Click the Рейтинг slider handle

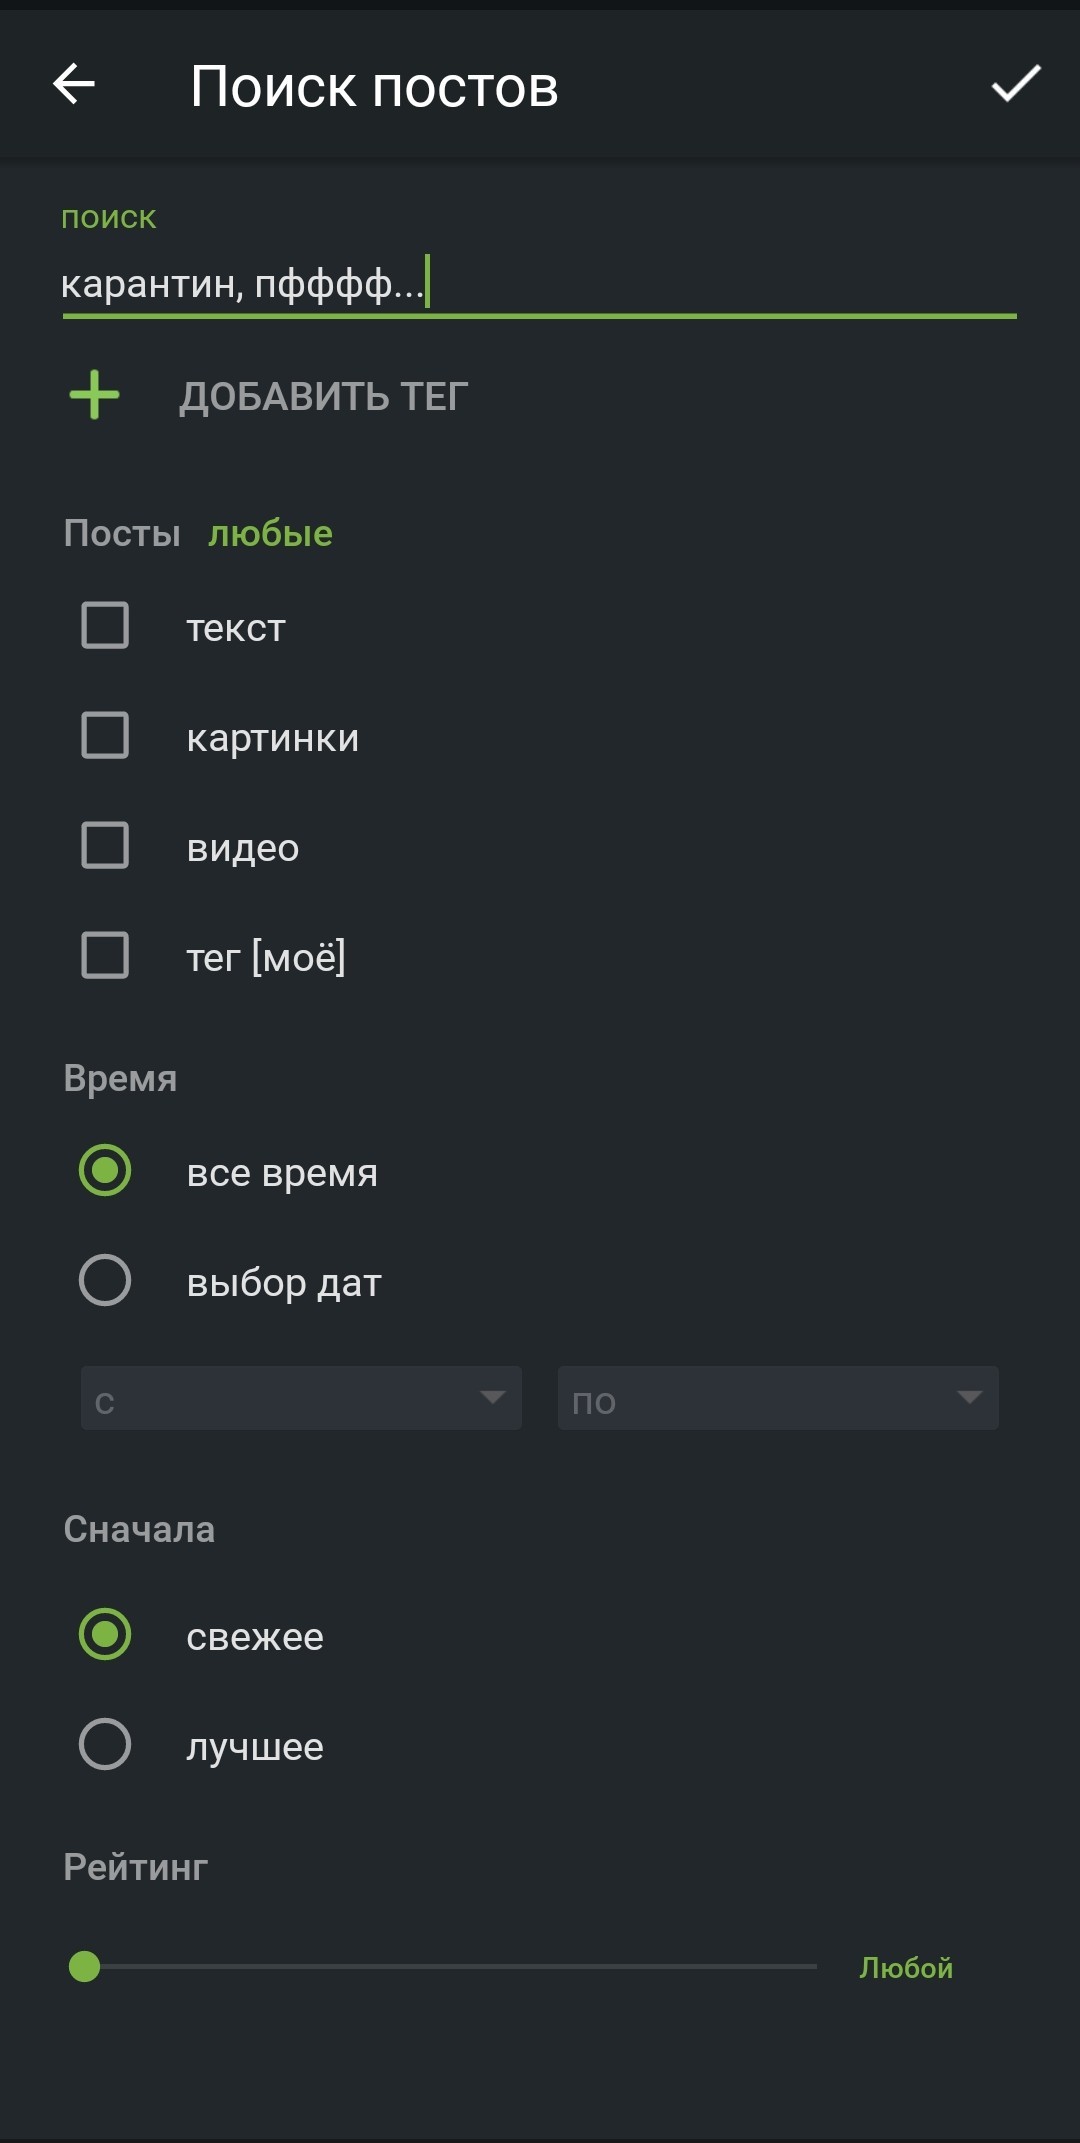[x=85, y=1967]
